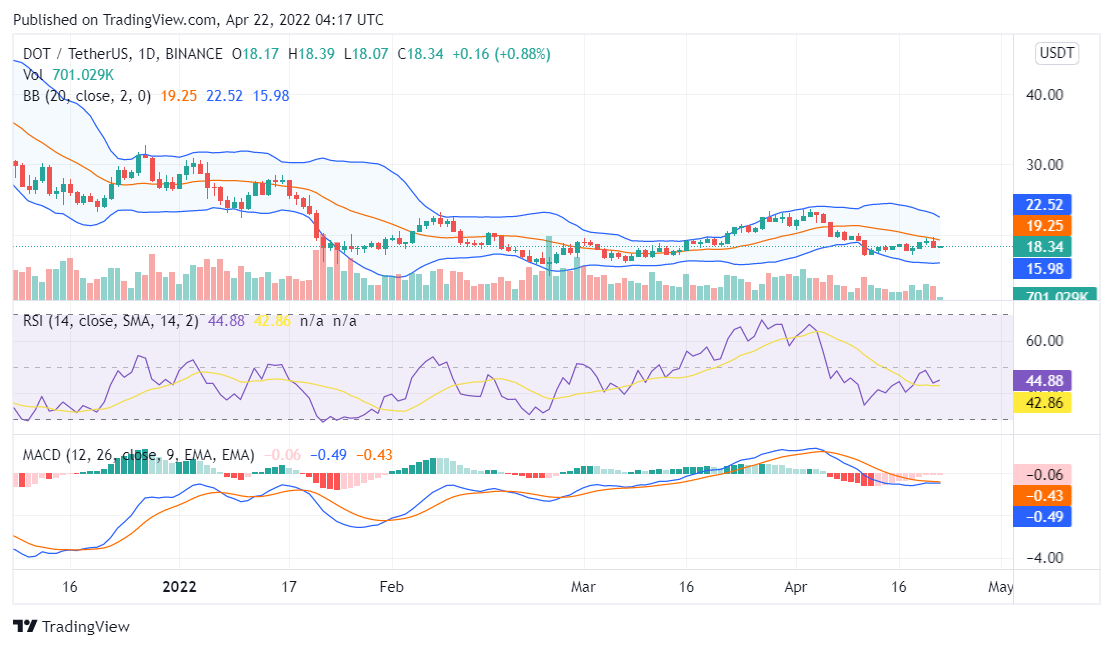Click the blue 22.52 upper band price tag
The height and width of the screenshot is (648, 1113).
[x=1042, y=205]
